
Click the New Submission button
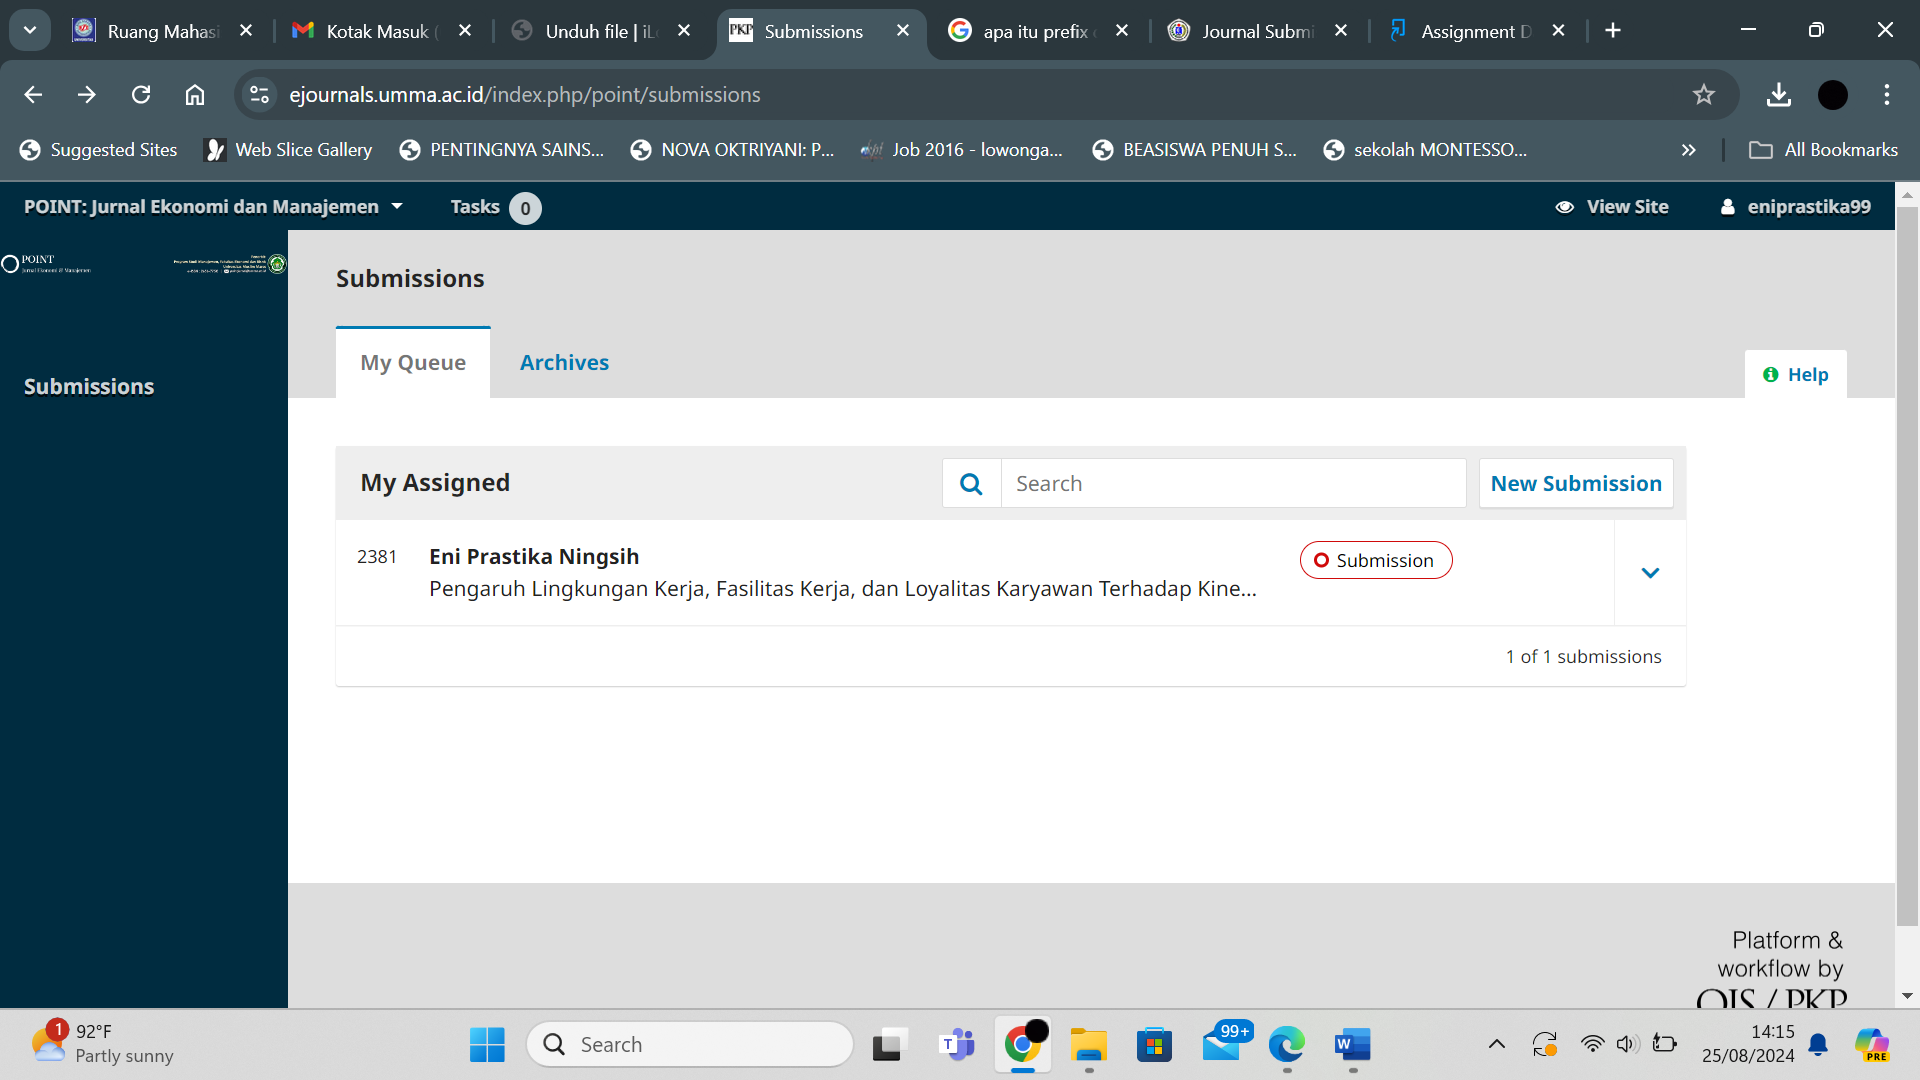(1576, 484)
